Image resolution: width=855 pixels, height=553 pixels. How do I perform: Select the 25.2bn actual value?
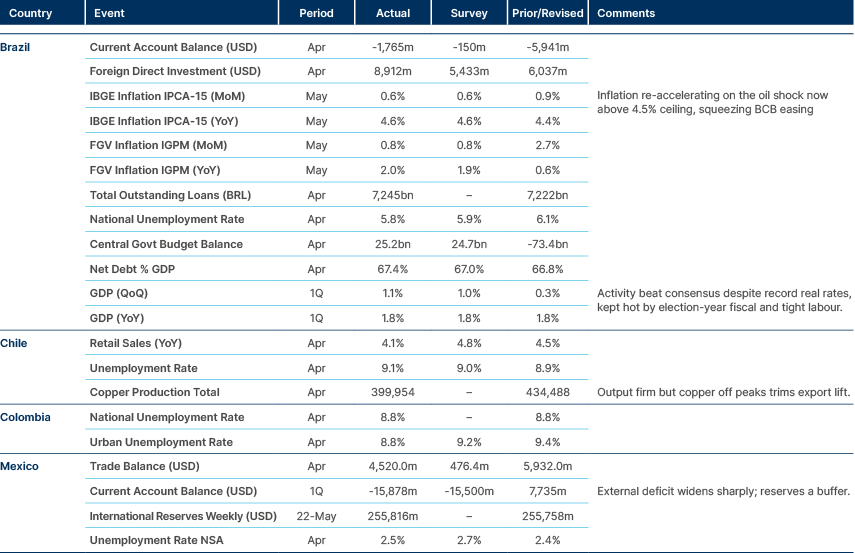click(x=393, y=244)
